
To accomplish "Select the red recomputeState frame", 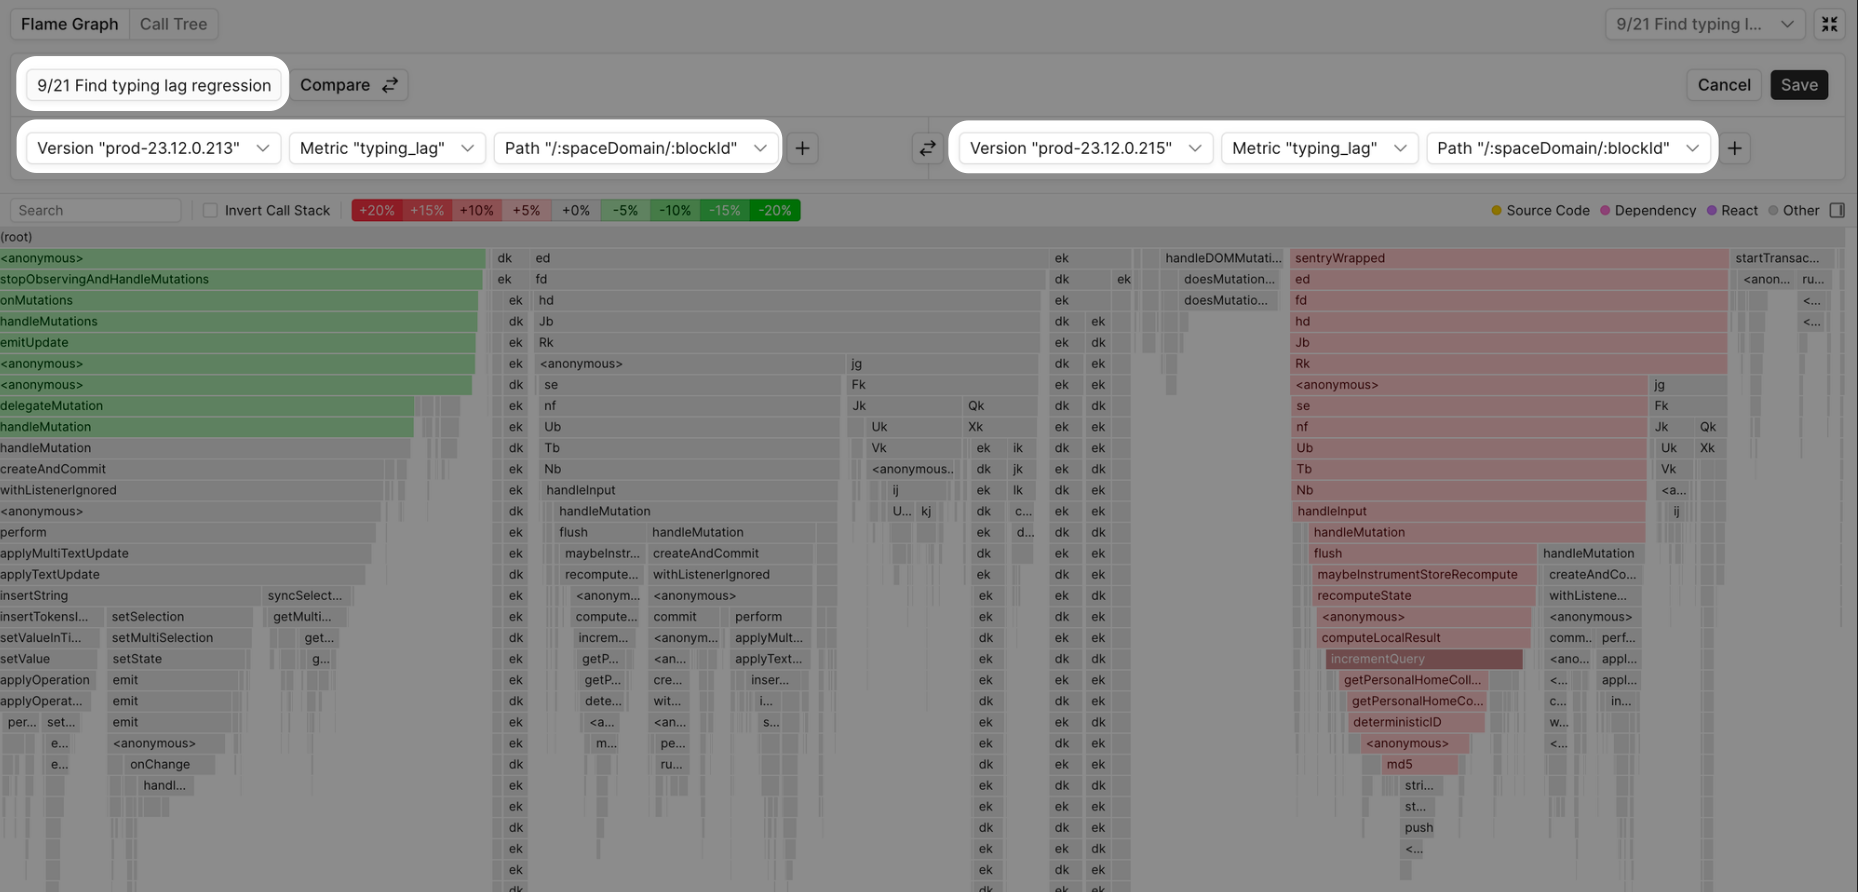I will pyautogui.click(x=1424, y=595).
